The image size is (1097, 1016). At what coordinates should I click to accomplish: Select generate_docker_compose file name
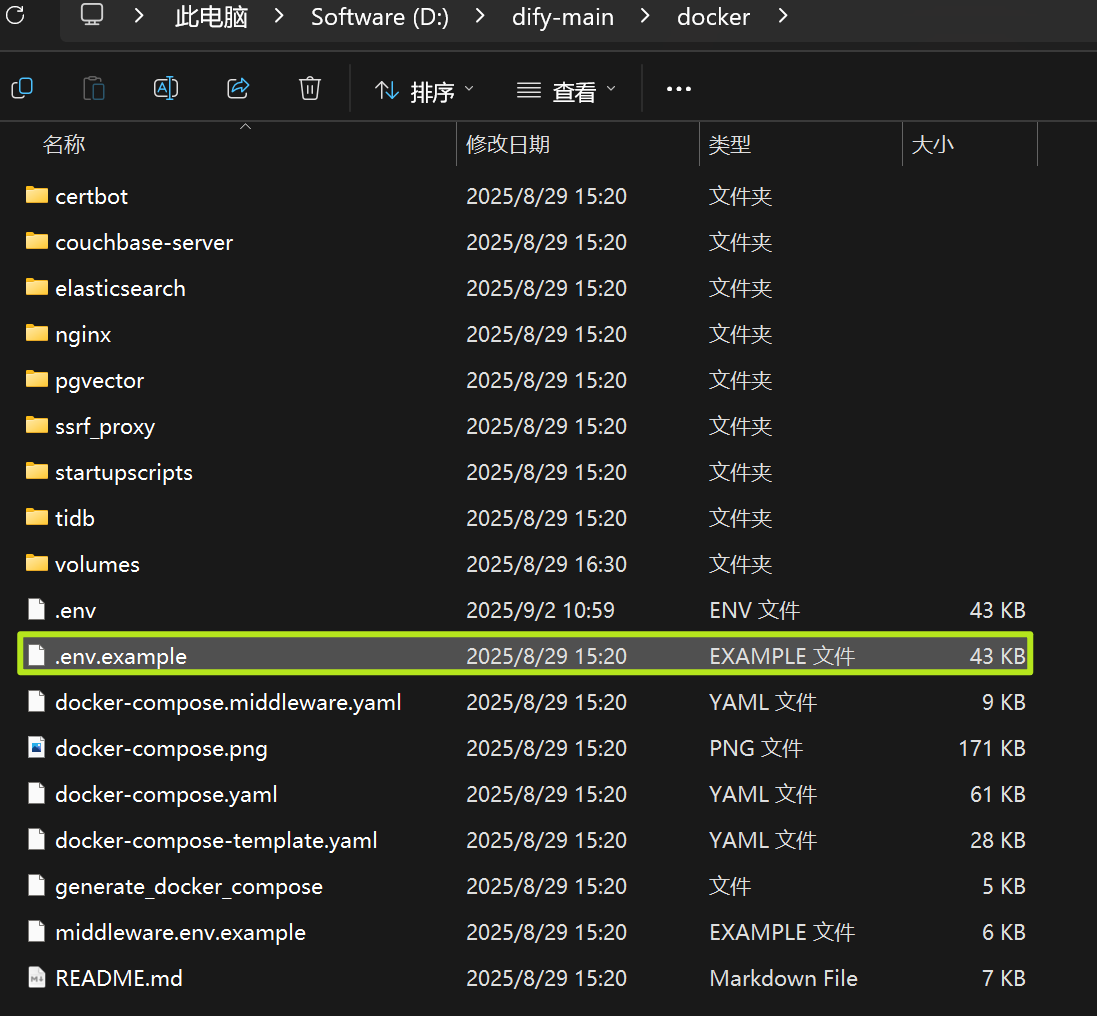pyautogui.click(x=189, y=887)
